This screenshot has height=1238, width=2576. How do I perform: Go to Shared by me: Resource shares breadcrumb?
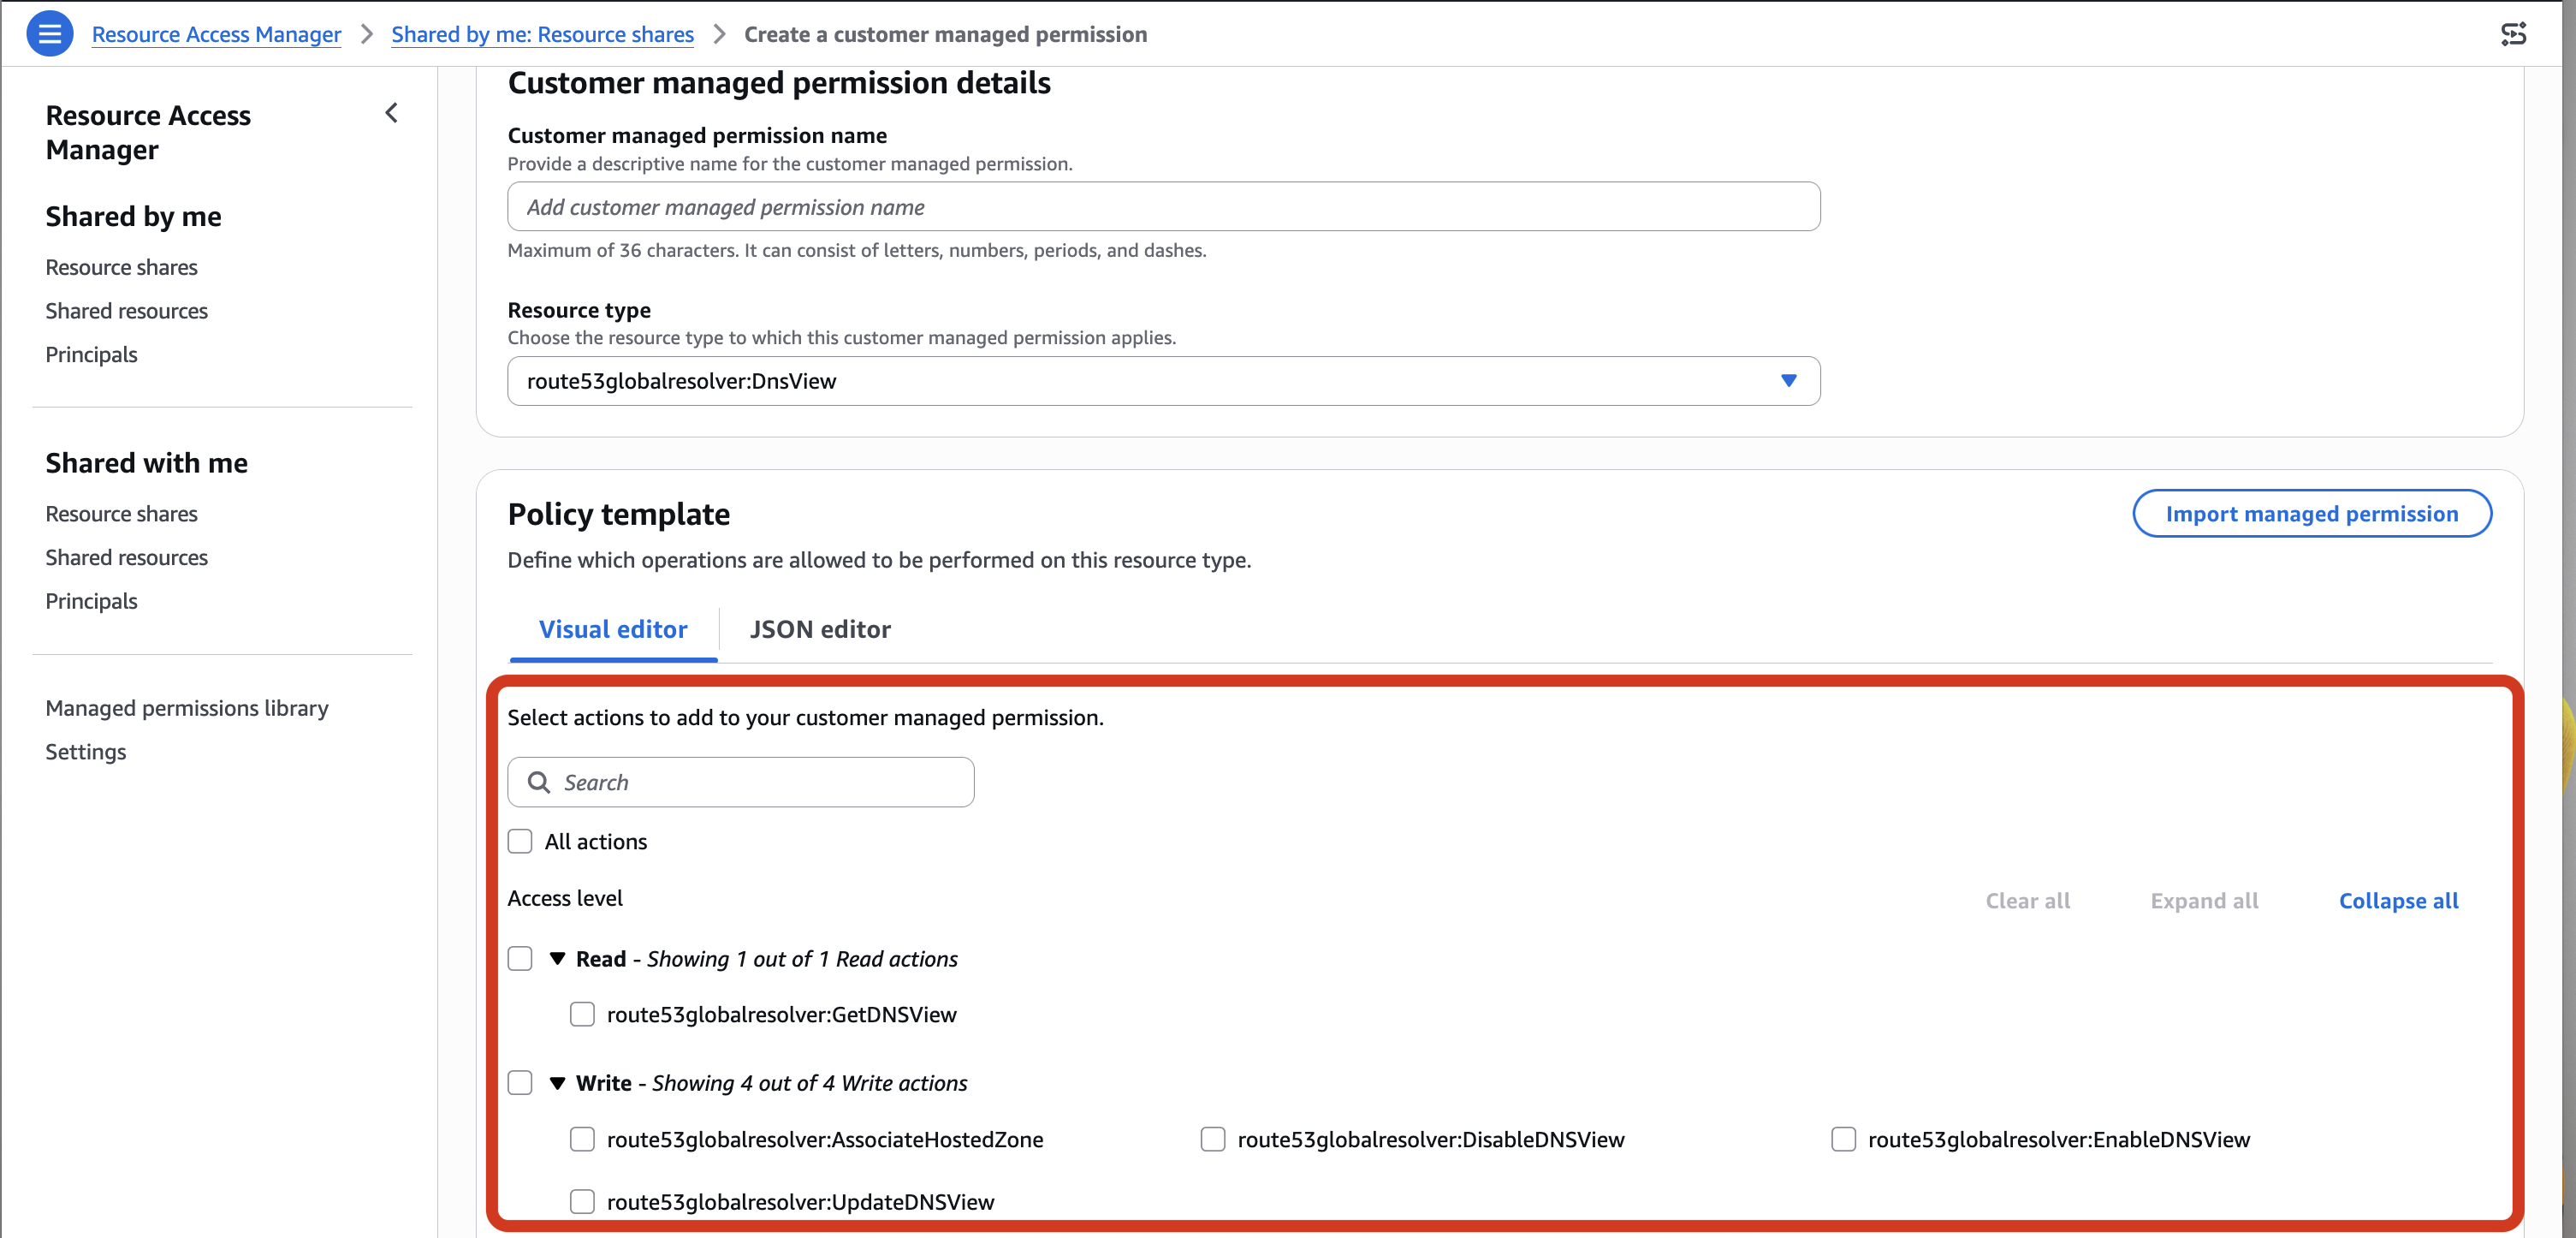click(x=542, y=34)
